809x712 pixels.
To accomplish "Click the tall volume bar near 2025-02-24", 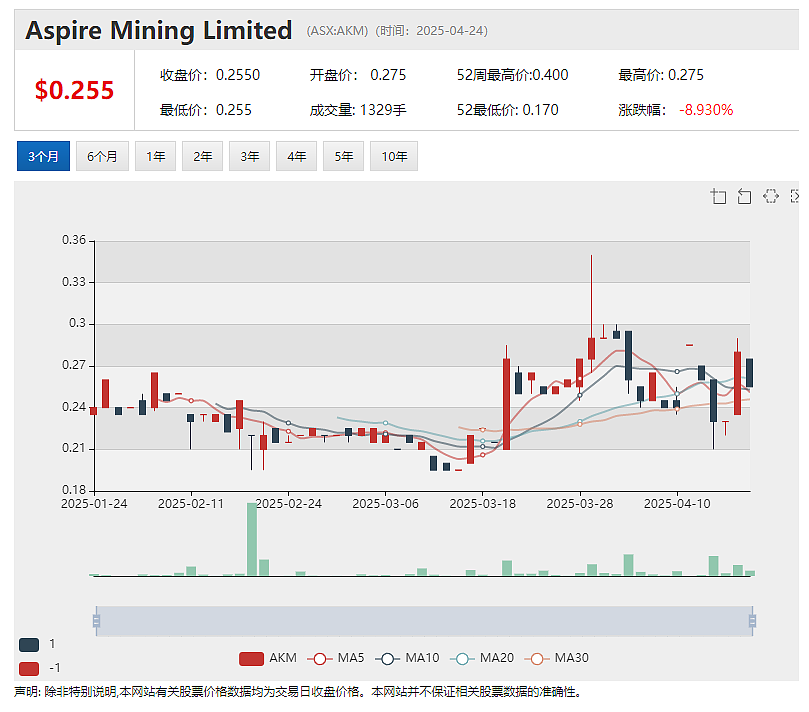I will pos(252,539).
